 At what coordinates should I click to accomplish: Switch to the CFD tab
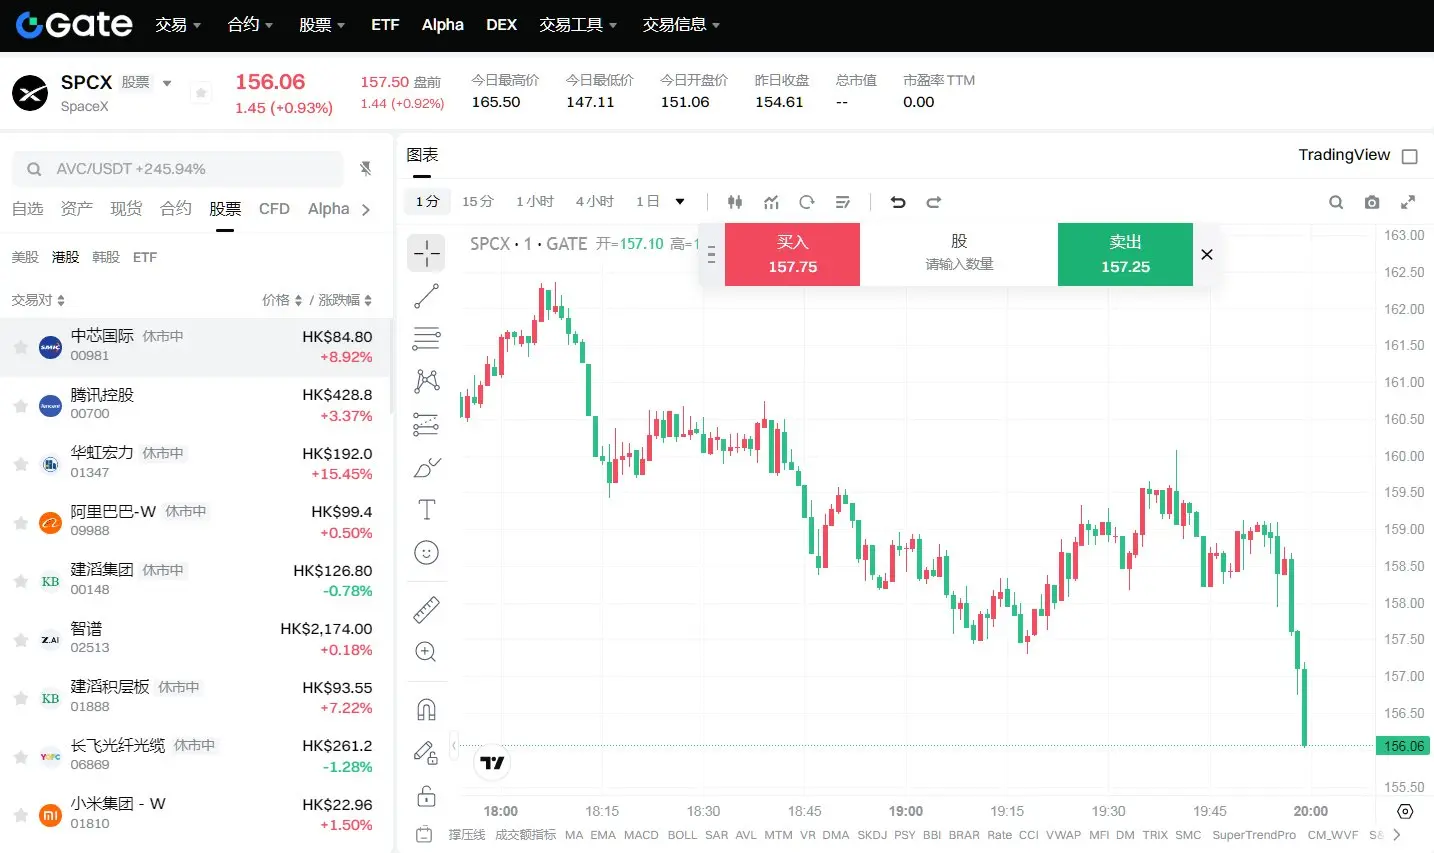(x=274, y=209)
